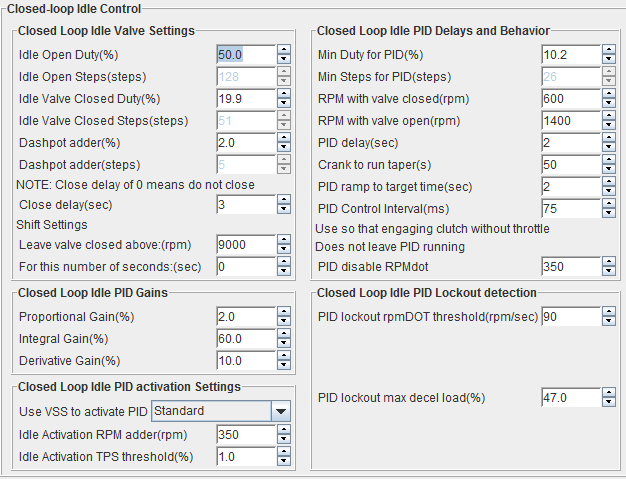Decrease Idle Activation TPS threshold value
626x479 pixels.
coord(283,461)
